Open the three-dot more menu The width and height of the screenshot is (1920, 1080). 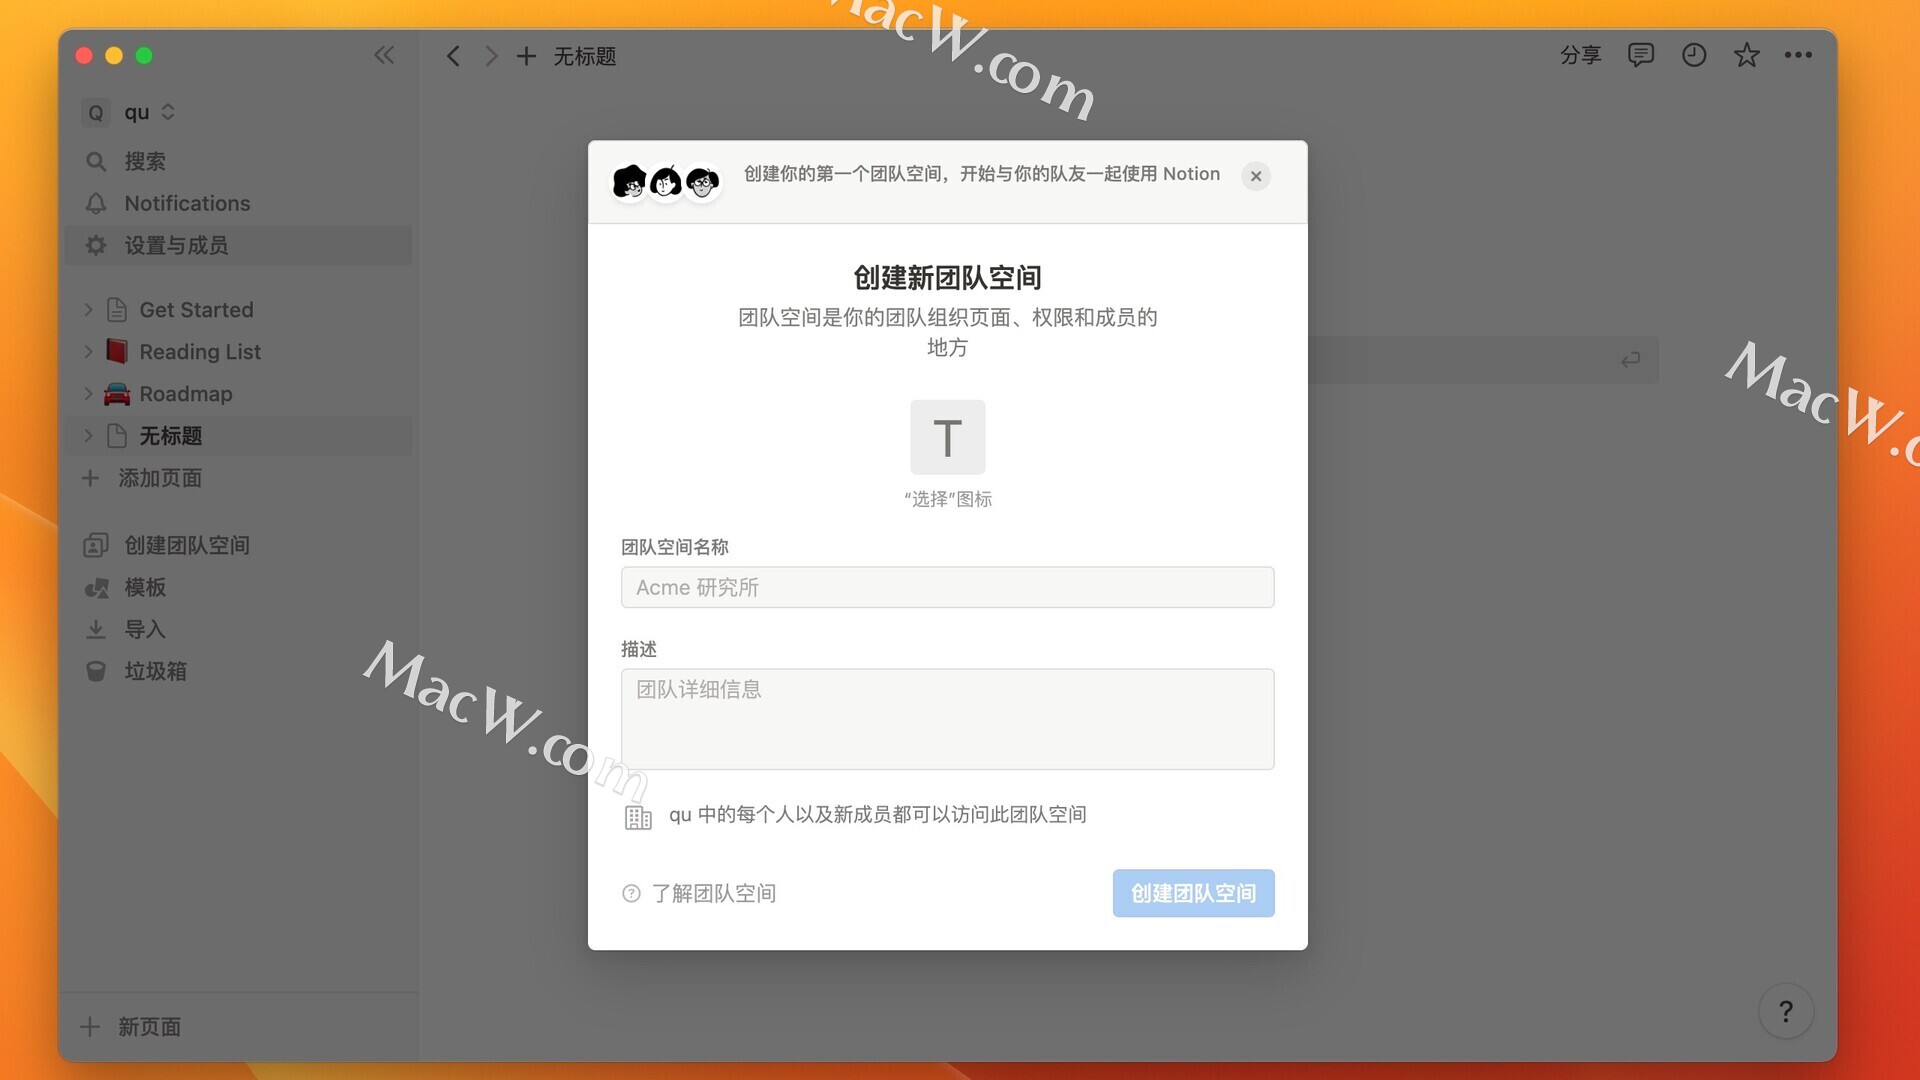point(1798,55)
